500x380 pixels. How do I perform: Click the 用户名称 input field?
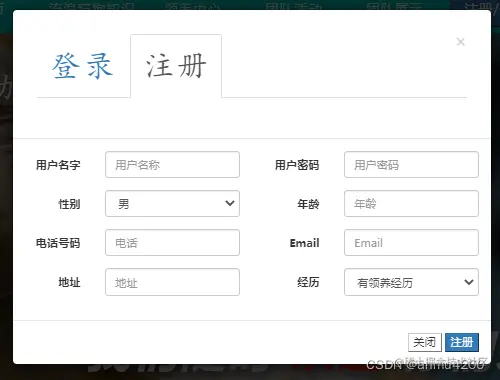click(x=172, y=165)
